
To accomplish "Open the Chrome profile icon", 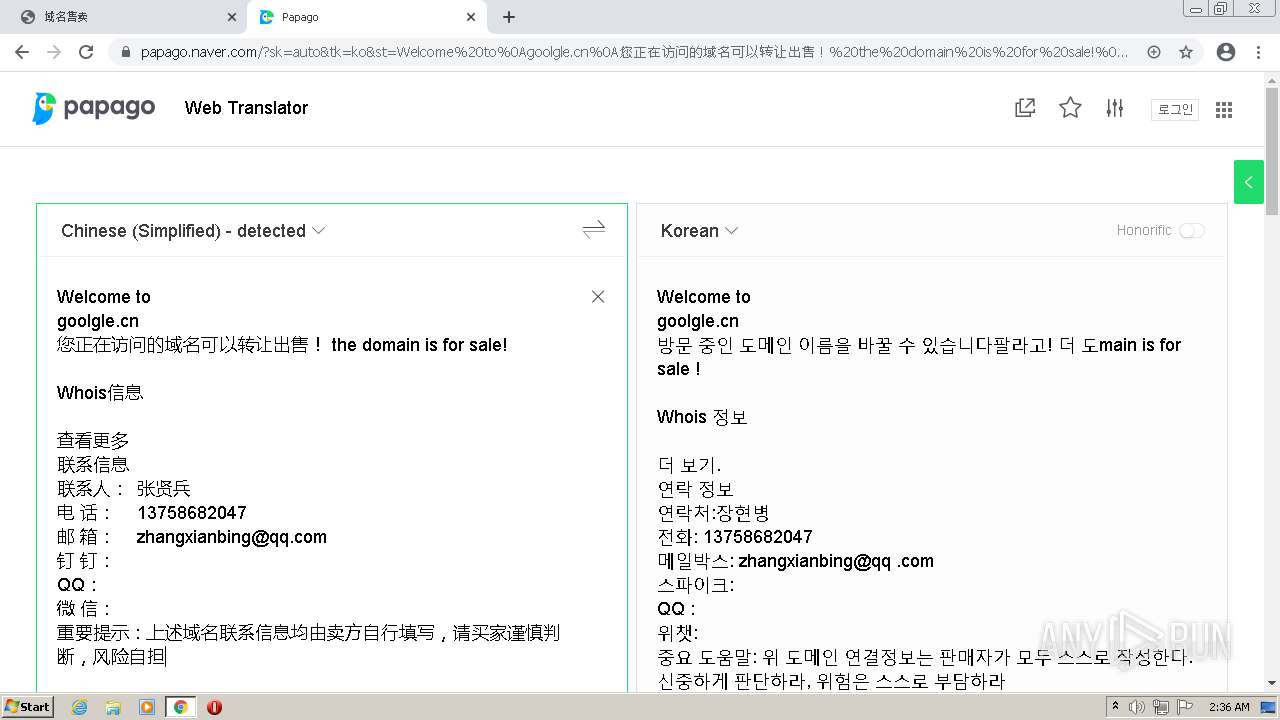I will click(1226, 52).
